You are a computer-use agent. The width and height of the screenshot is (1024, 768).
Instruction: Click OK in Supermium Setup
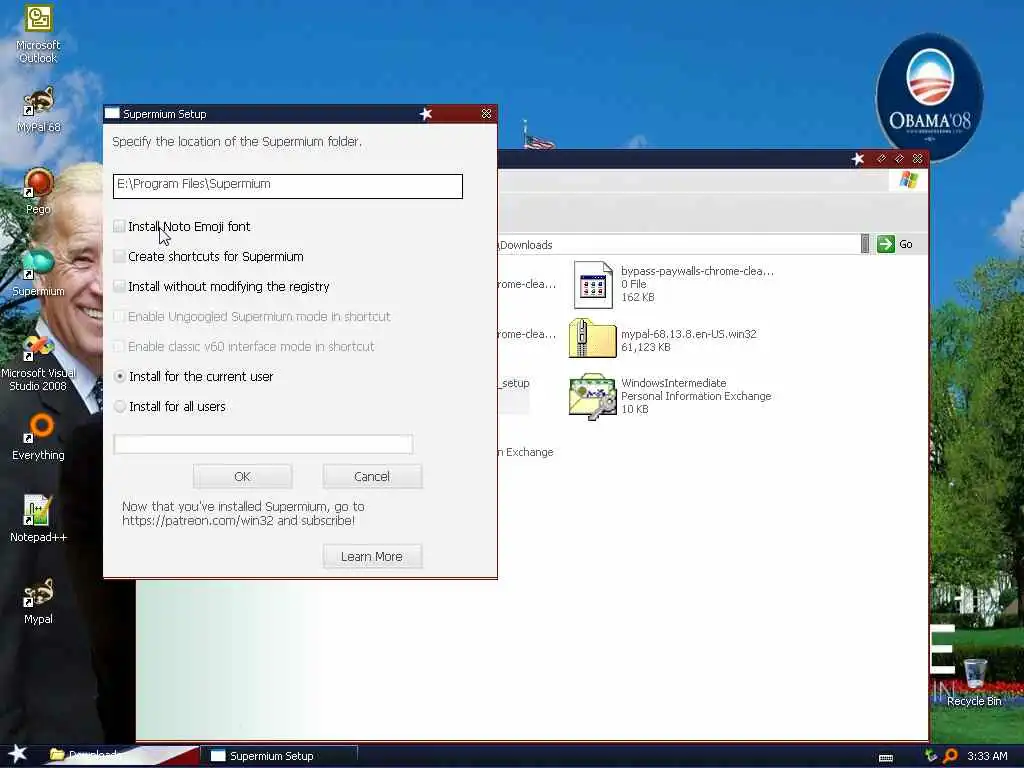[242, 477]
